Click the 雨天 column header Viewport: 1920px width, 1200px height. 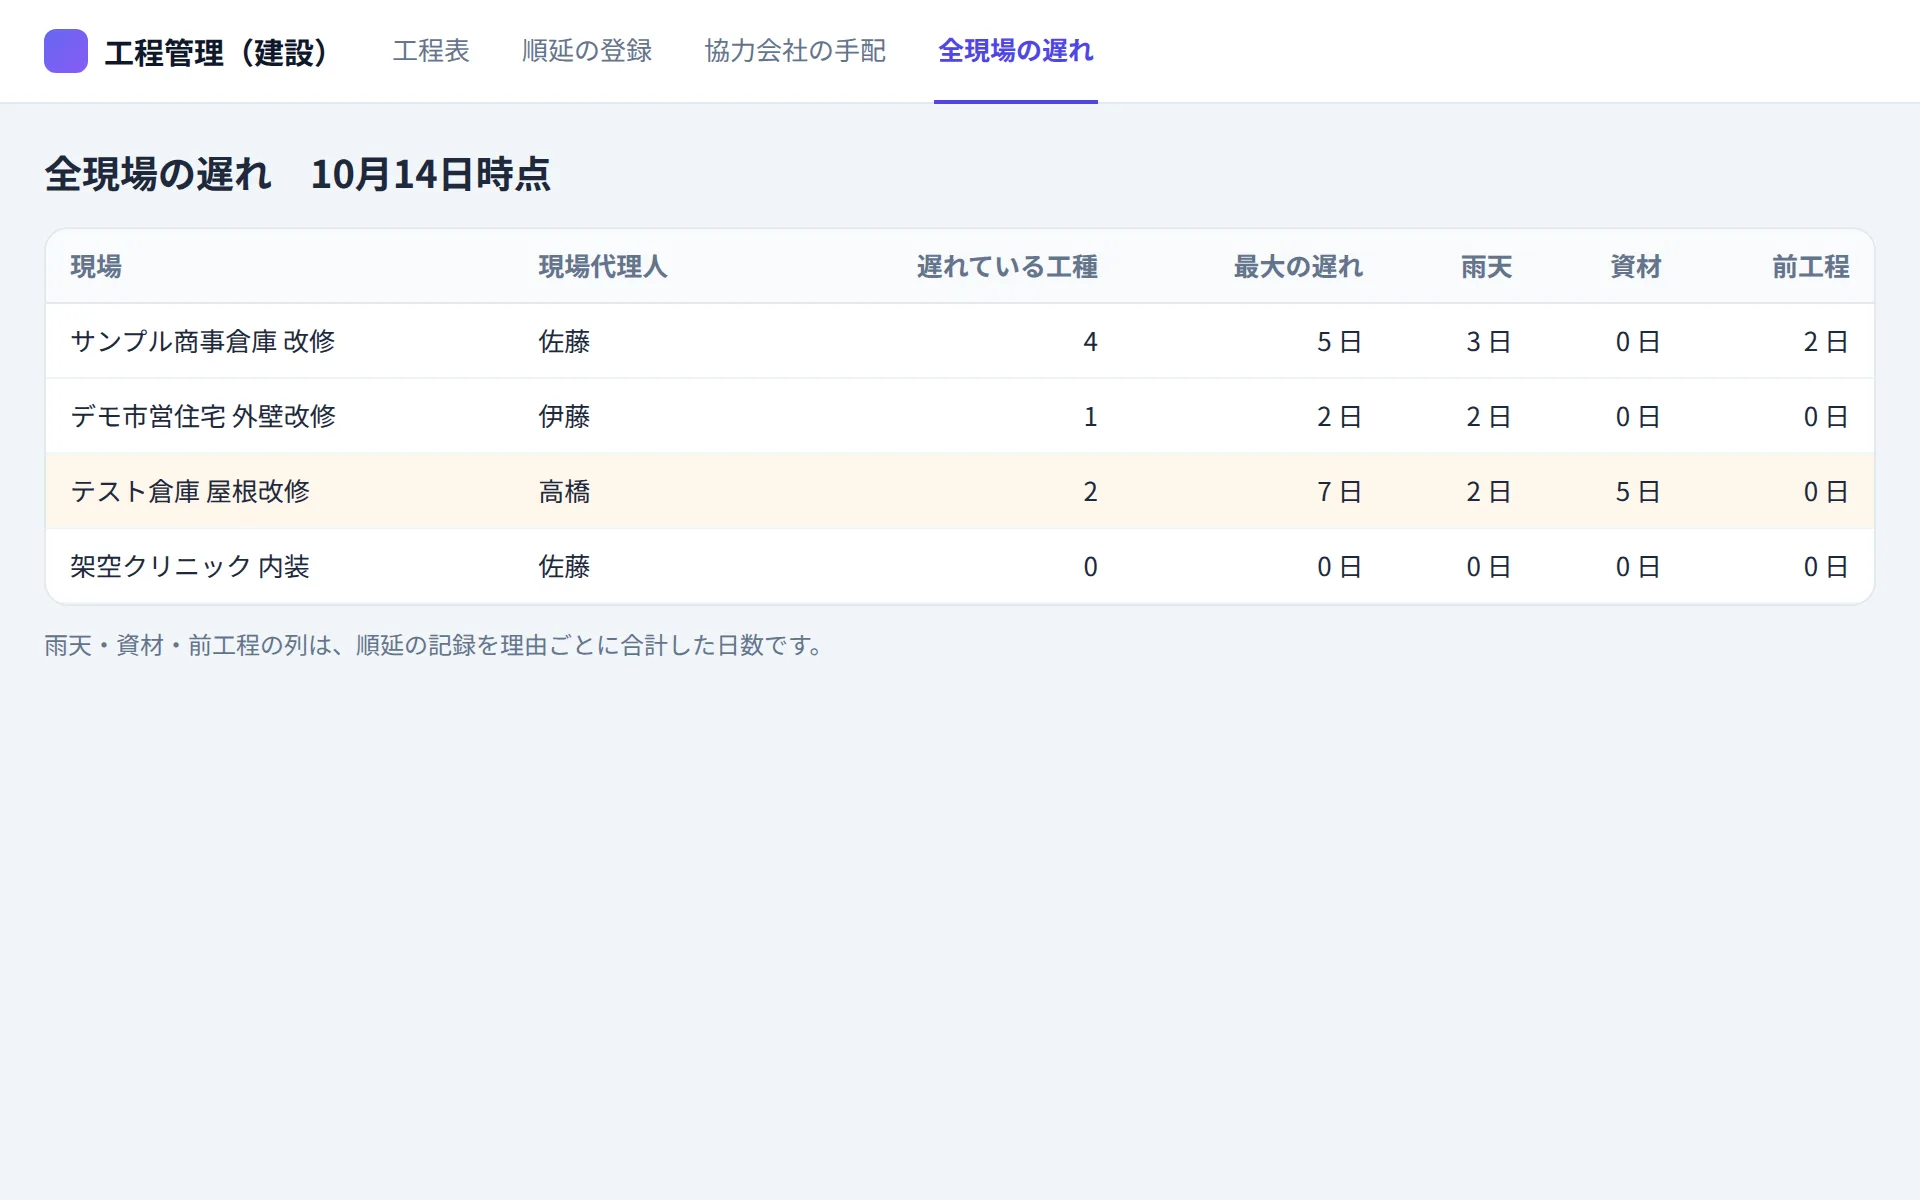point(1486,267)
